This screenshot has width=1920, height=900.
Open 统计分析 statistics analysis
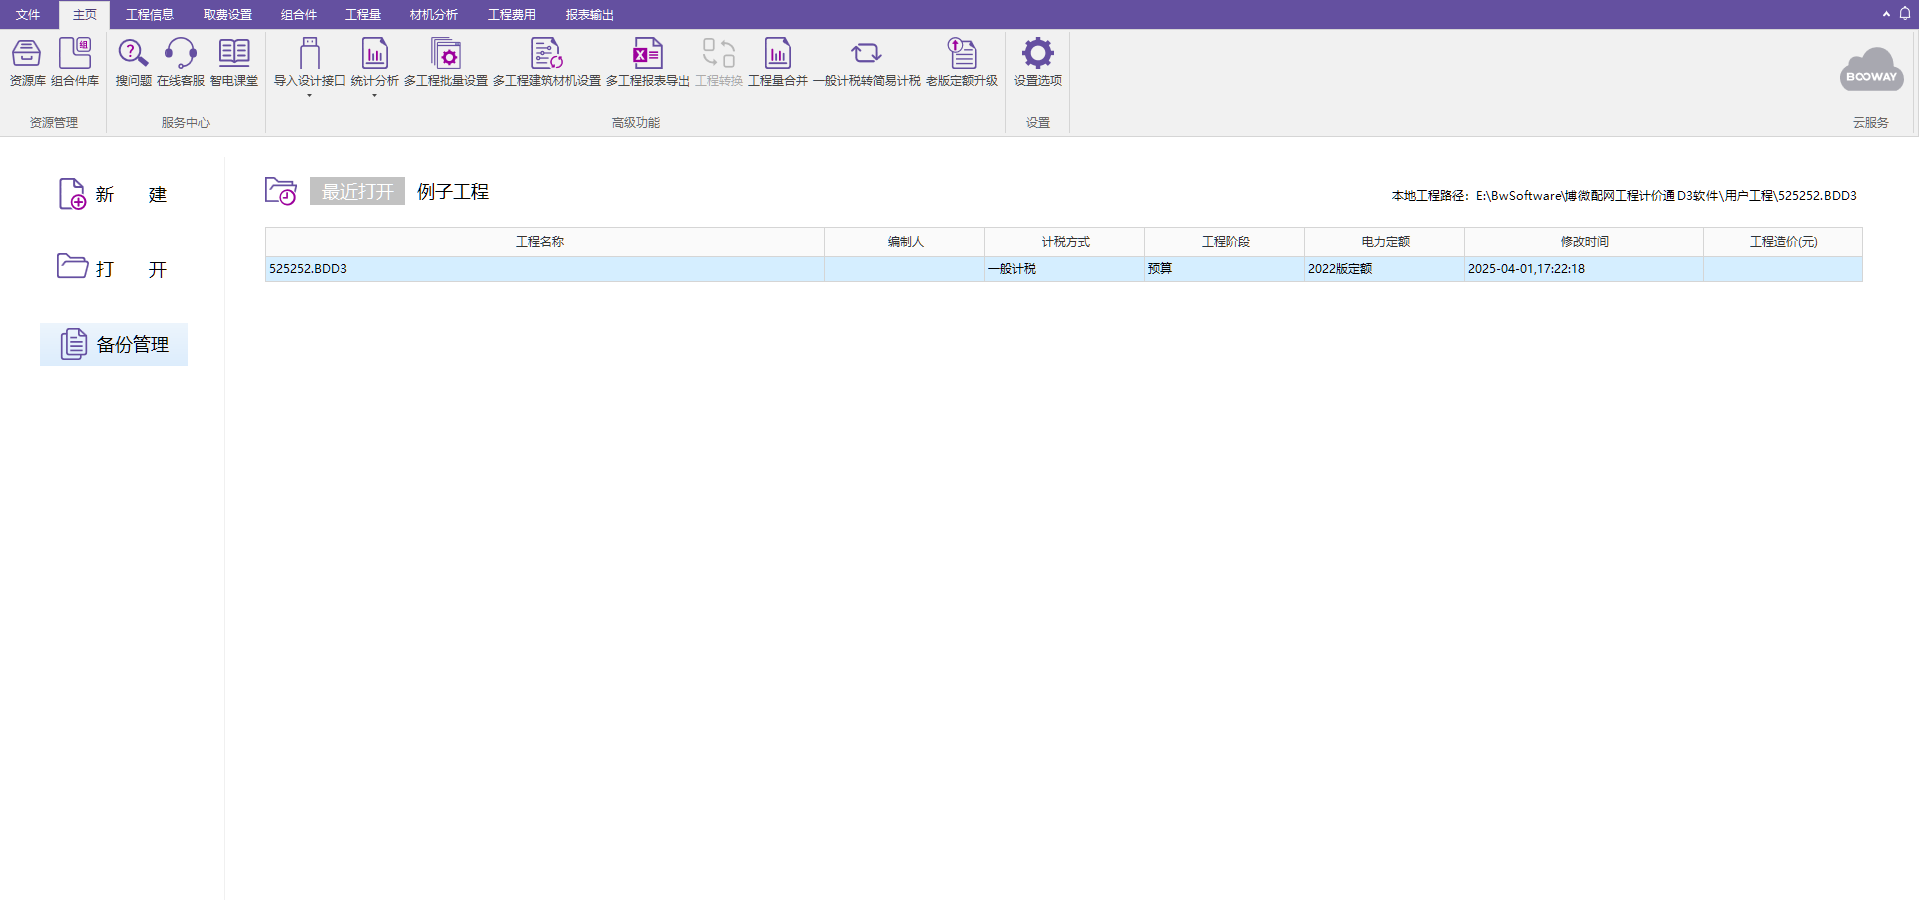[x=374, y=62]
